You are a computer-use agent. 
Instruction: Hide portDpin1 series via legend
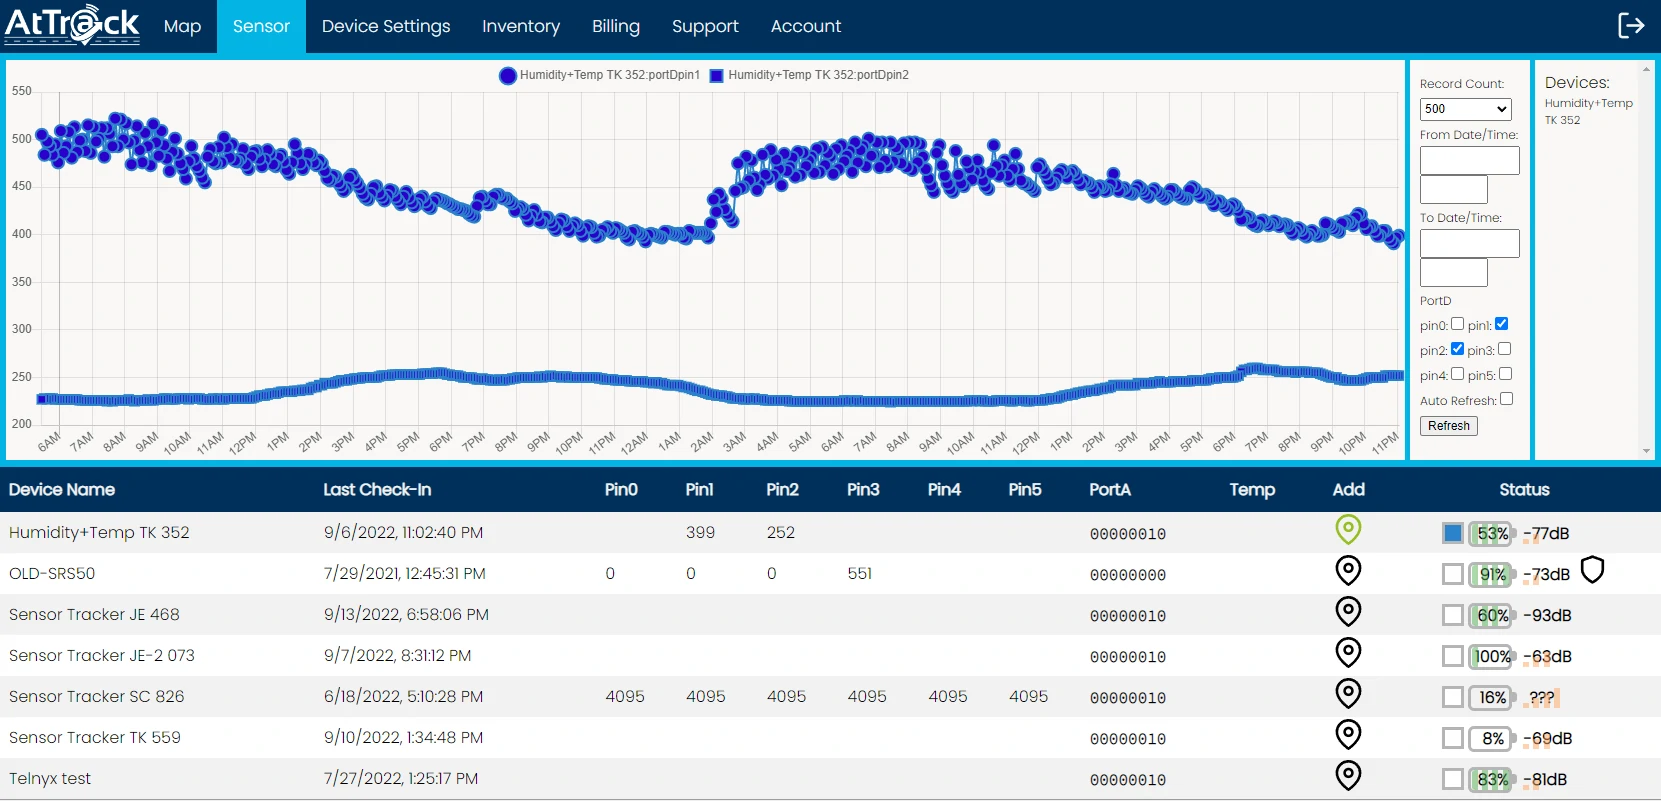pyautogui.click(x=600, y=75)
